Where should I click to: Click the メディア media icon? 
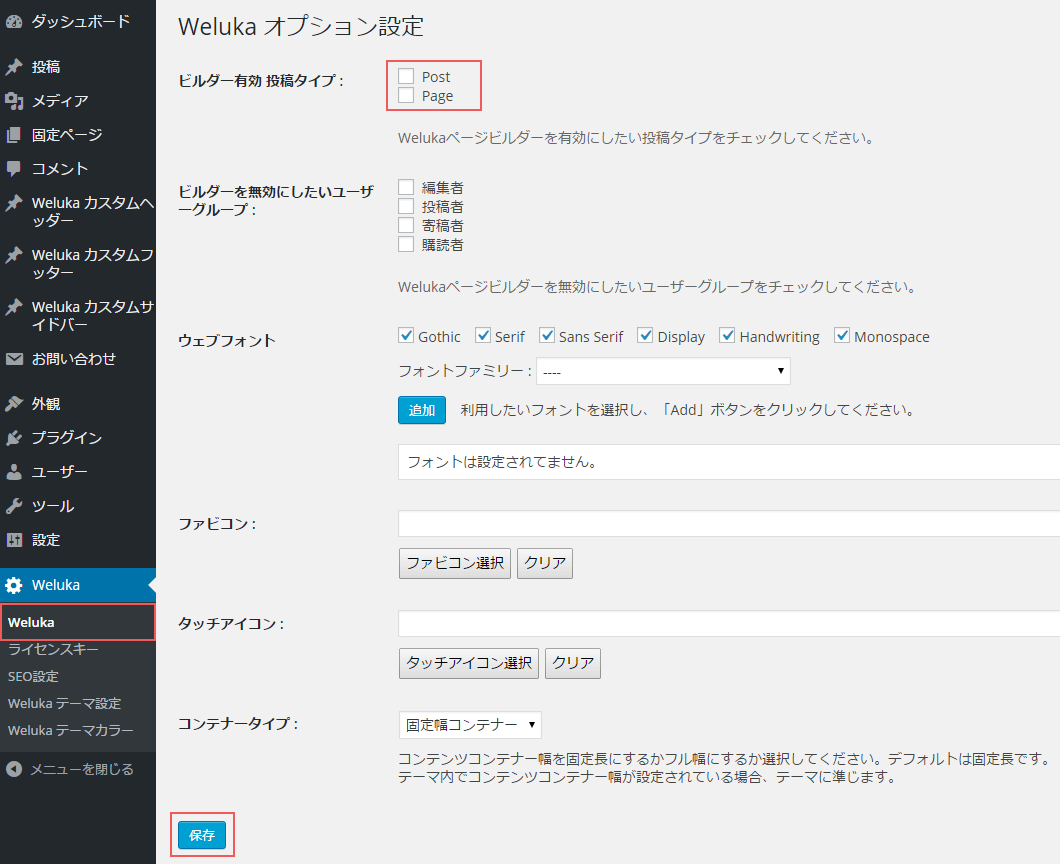(14, 101)
